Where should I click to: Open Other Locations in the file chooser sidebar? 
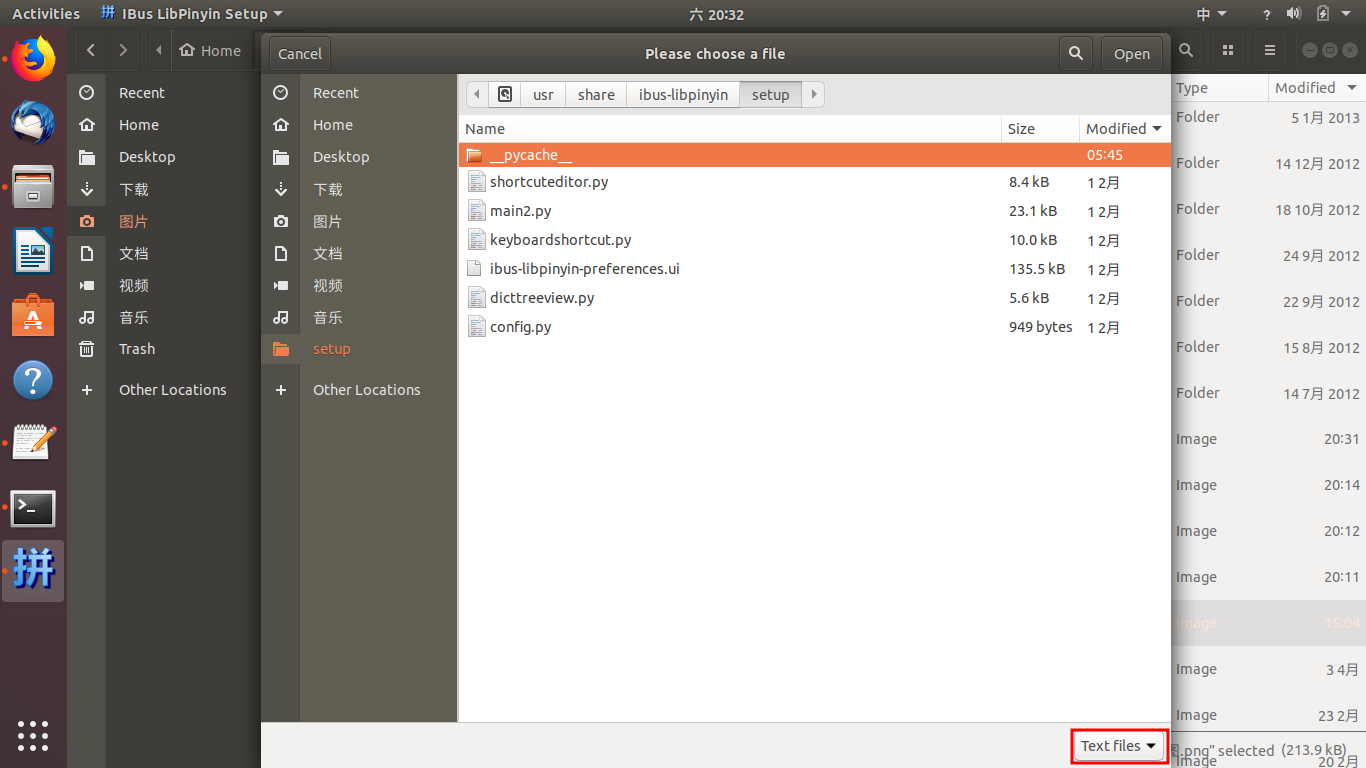[x=358, y=390]
